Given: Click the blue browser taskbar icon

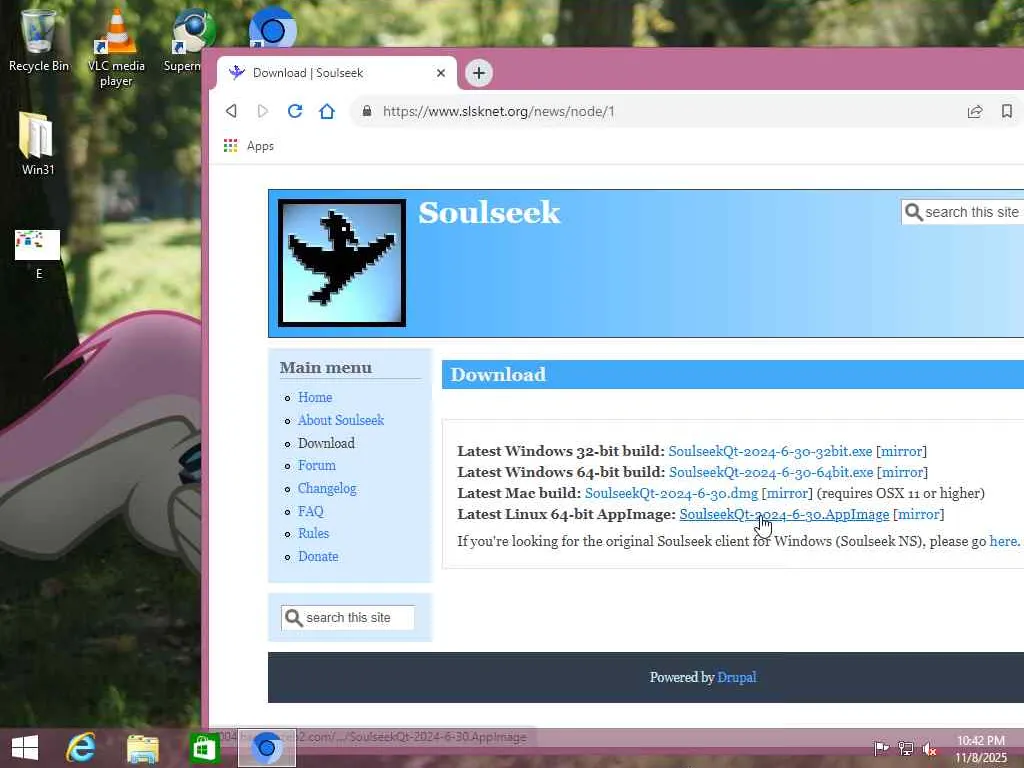Looking at the screenshot, I should point(266,748).
